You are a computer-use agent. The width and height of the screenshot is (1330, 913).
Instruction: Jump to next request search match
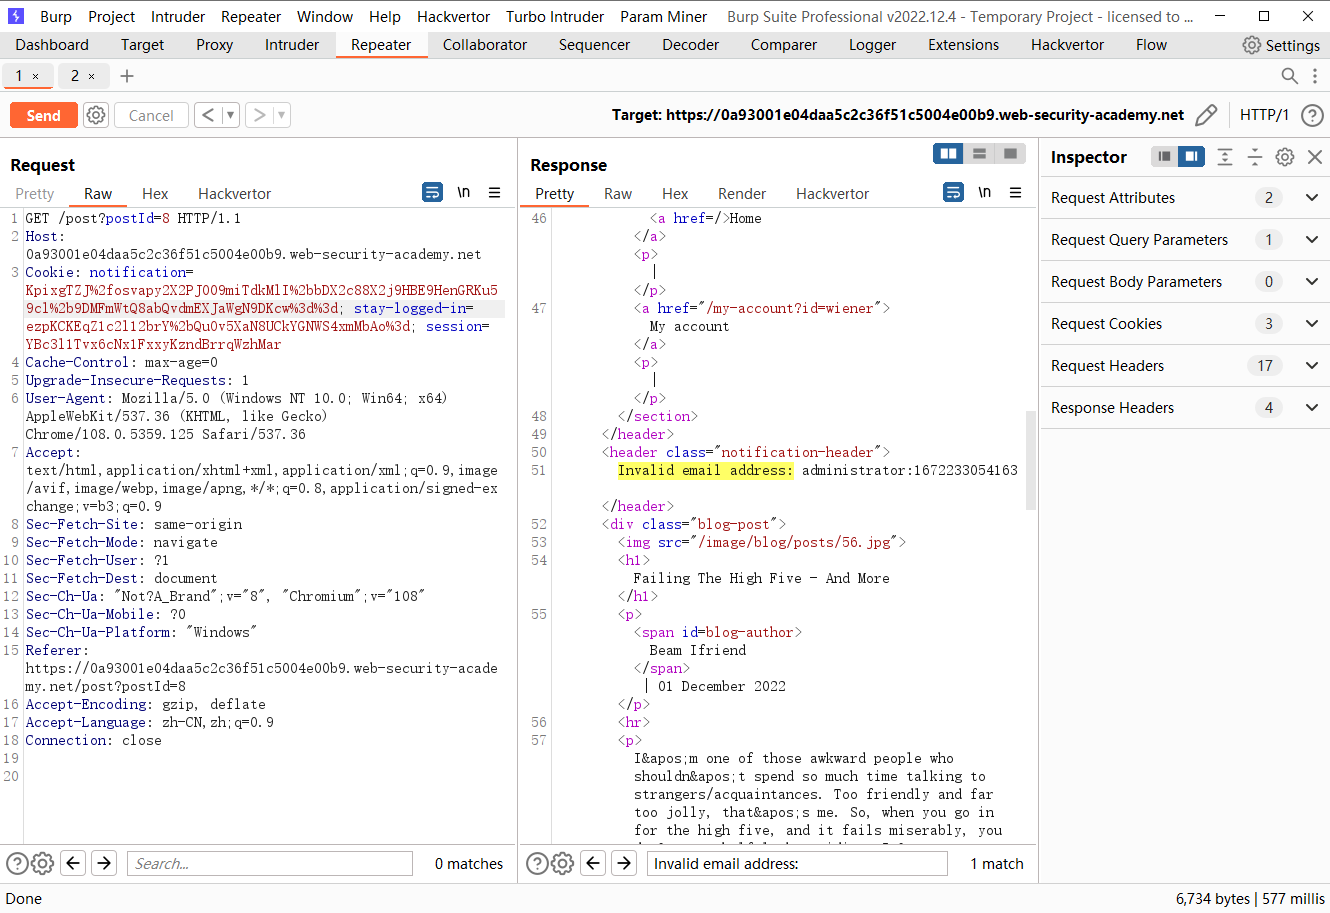tap(104, 863)
